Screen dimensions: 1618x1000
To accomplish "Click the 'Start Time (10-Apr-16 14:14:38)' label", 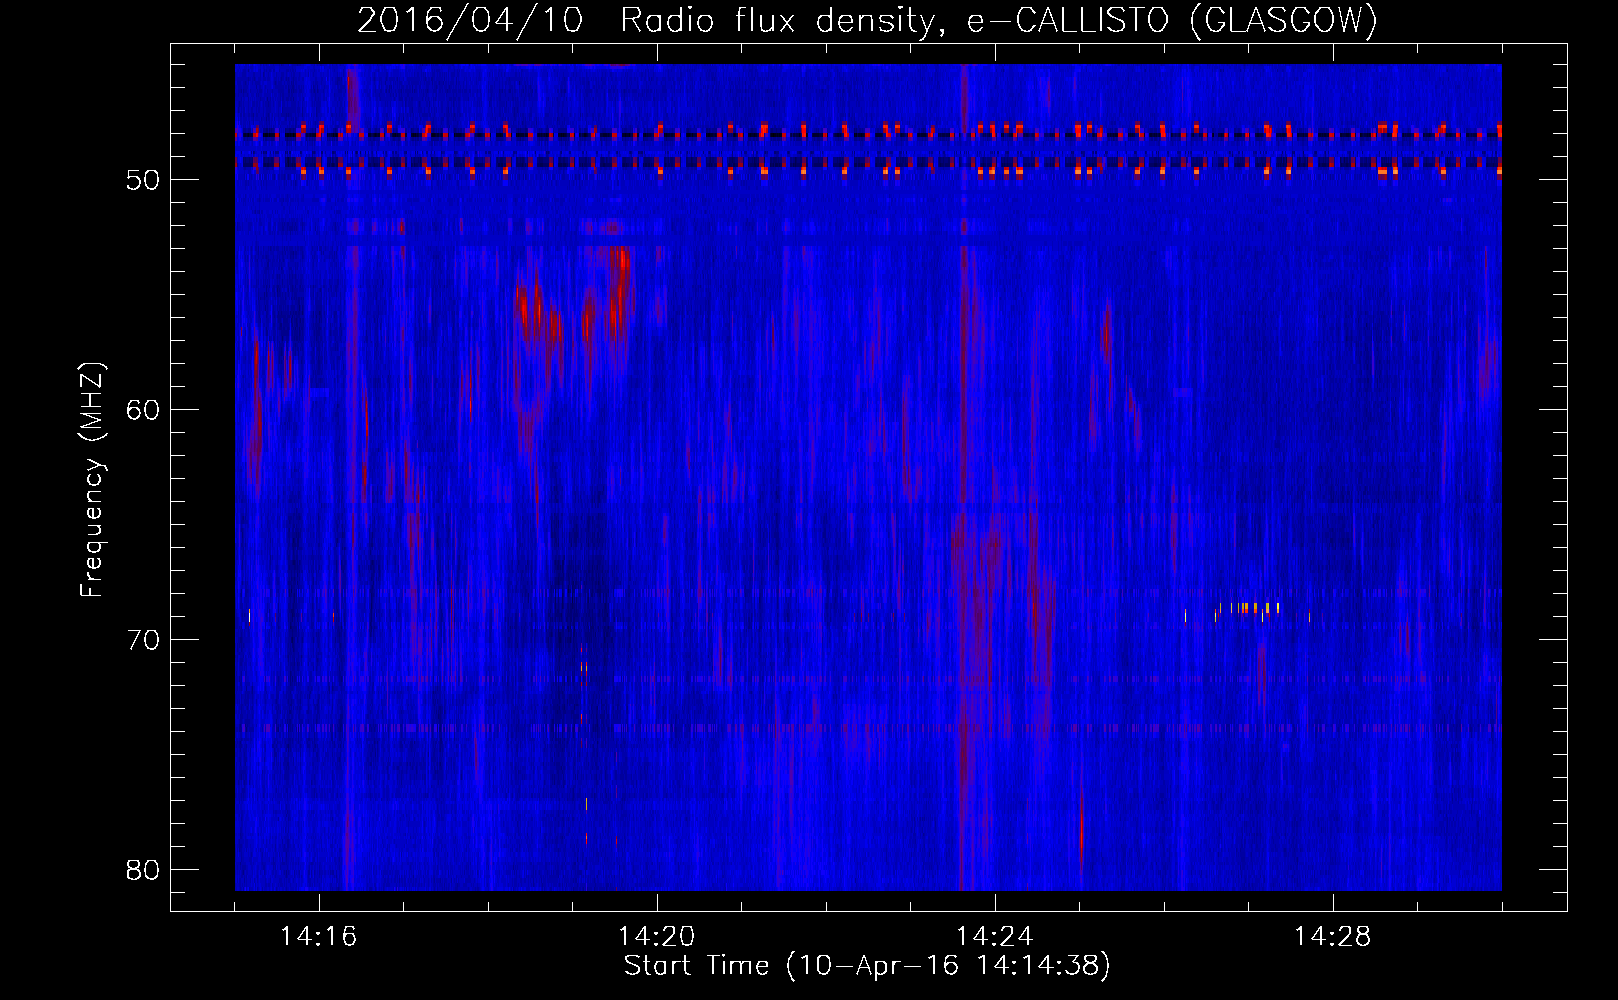I will 867,966.
